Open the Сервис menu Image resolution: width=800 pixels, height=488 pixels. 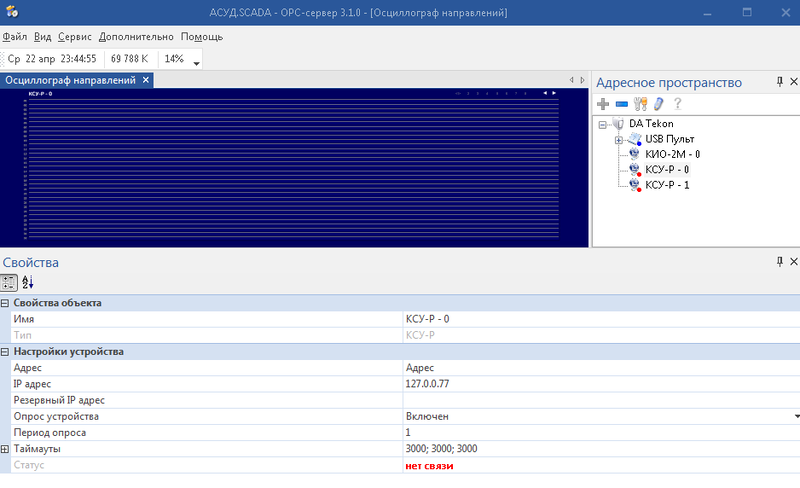click(74, 37)
